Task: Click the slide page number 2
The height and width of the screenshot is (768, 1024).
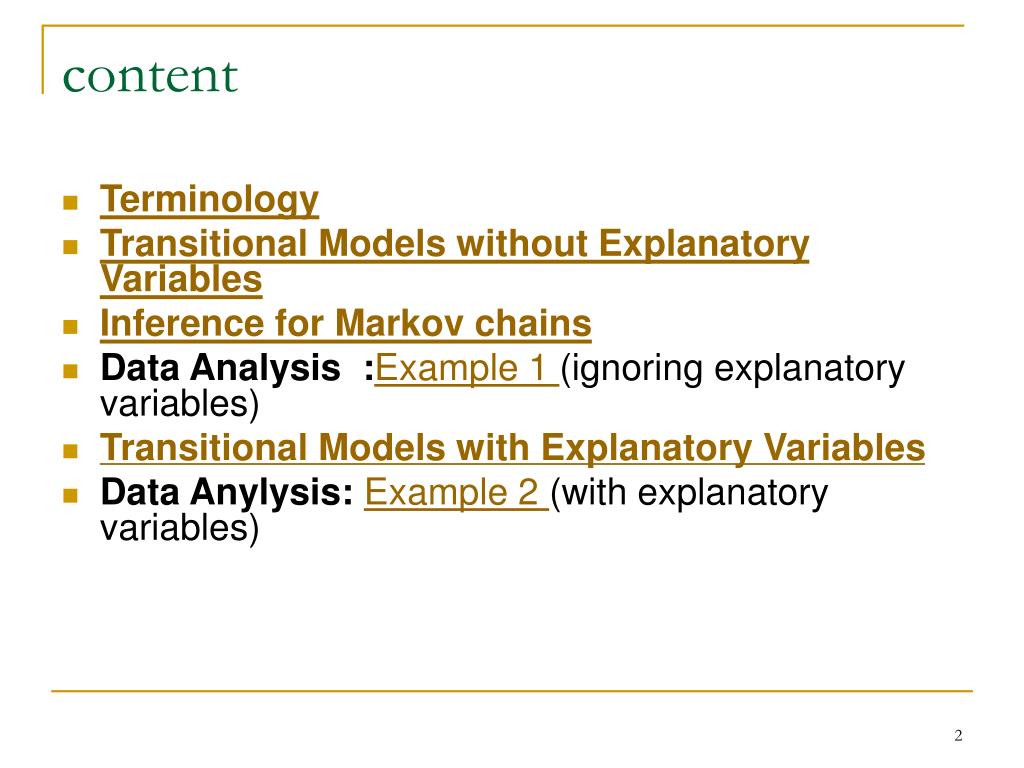Action: coord(958,735)
